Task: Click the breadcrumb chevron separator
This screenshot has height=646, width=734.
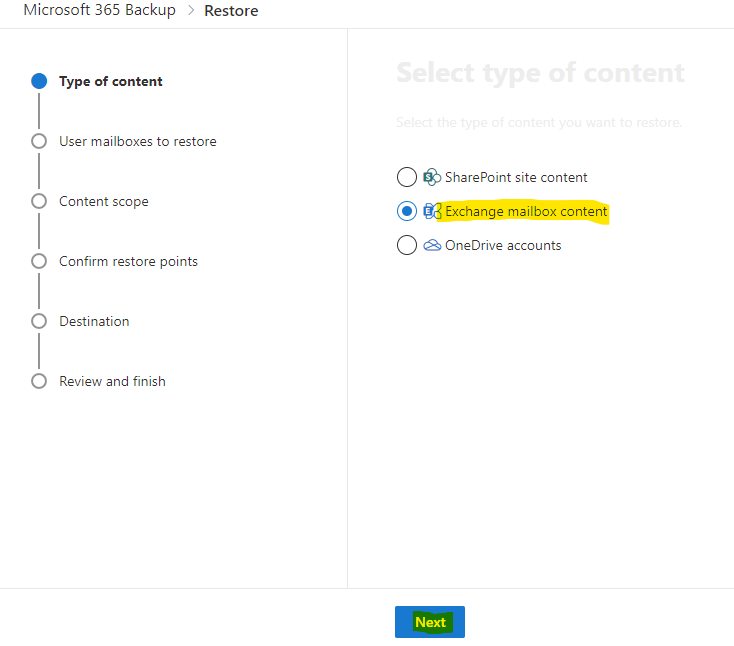Action: (191, 10)
